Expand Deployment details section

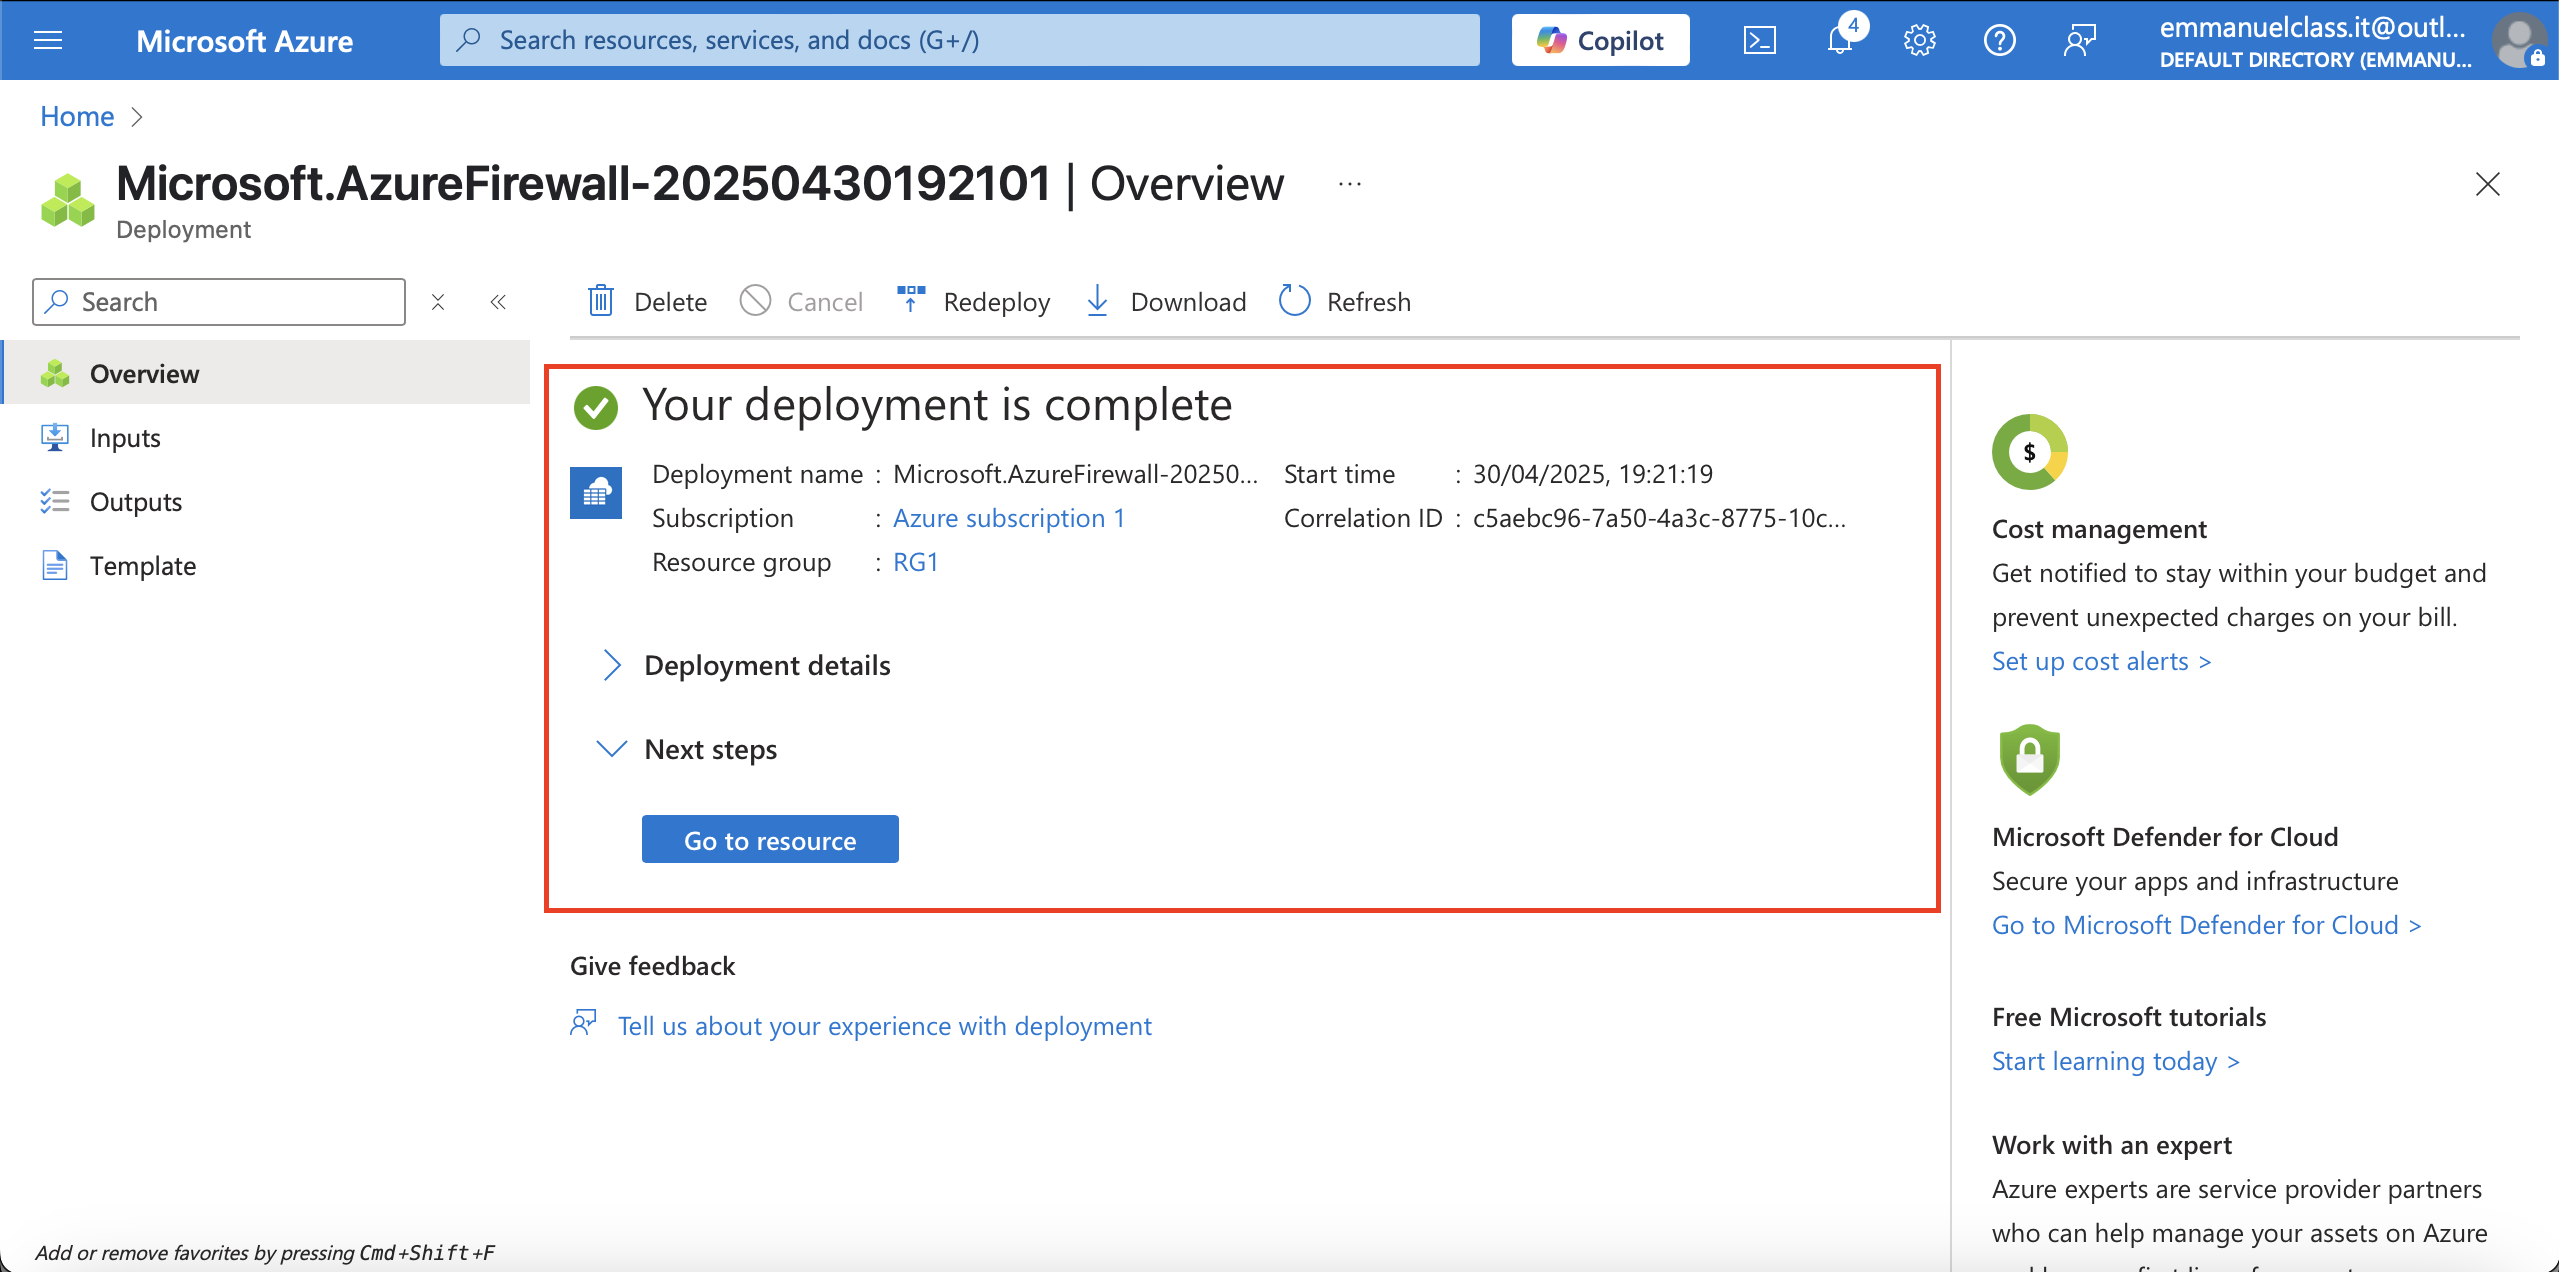[x=745, y=665]
